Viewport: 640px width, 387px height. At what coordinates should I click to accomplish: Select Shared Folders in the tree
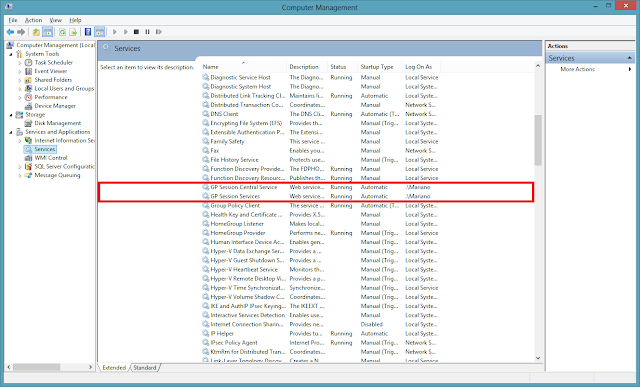[53, 80]
